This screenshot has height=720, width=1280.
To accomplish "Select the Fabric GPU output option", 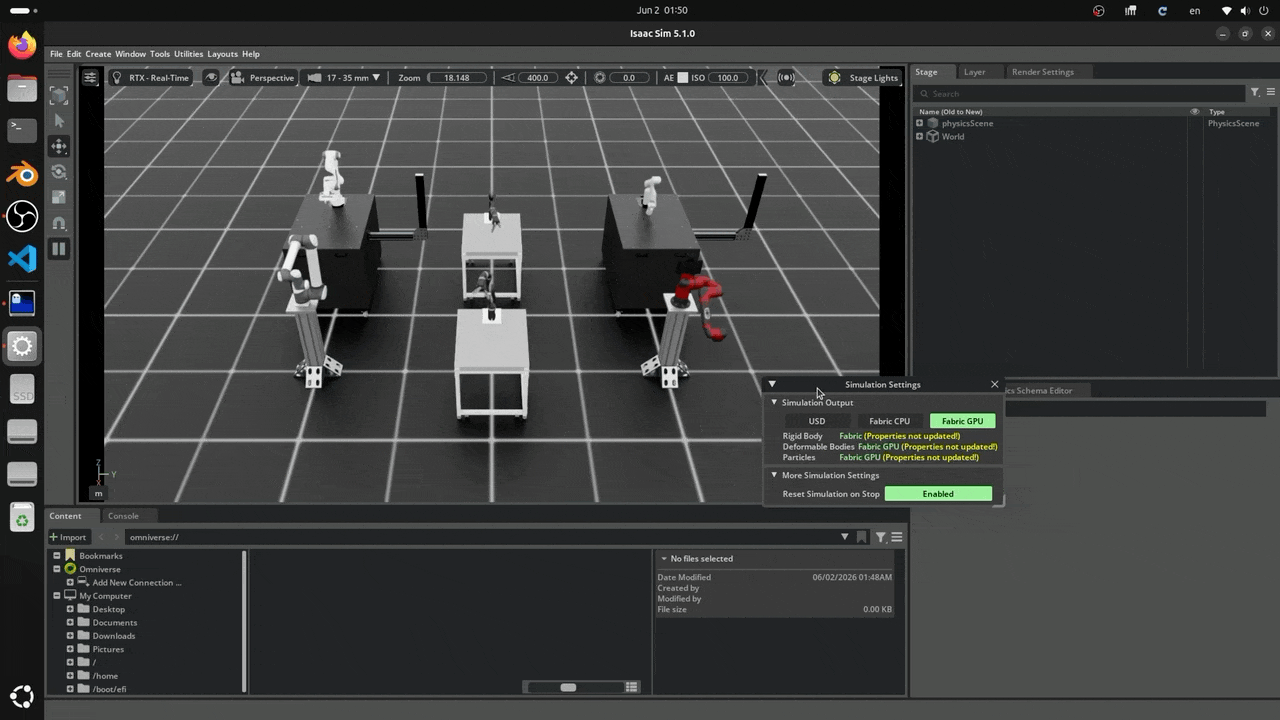I will (x=962, y=421).
